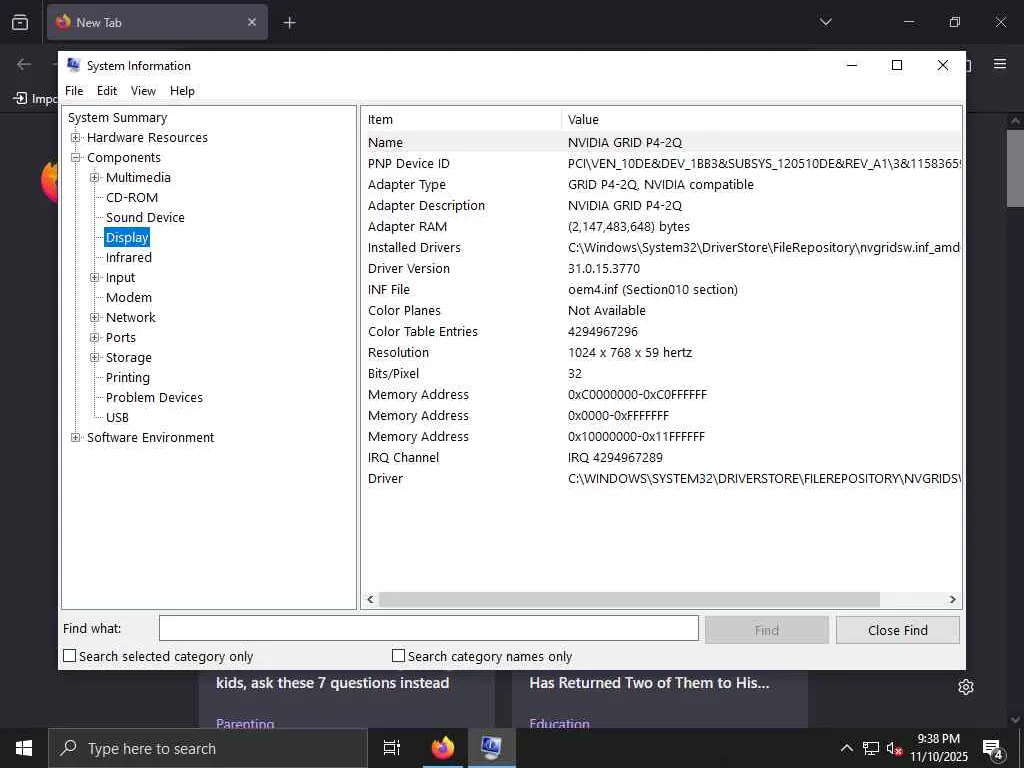Open Firefox application menu (hamburger)
Image resolution: width=1024 pixels, height=768 pixels.
click(1000, 63)
